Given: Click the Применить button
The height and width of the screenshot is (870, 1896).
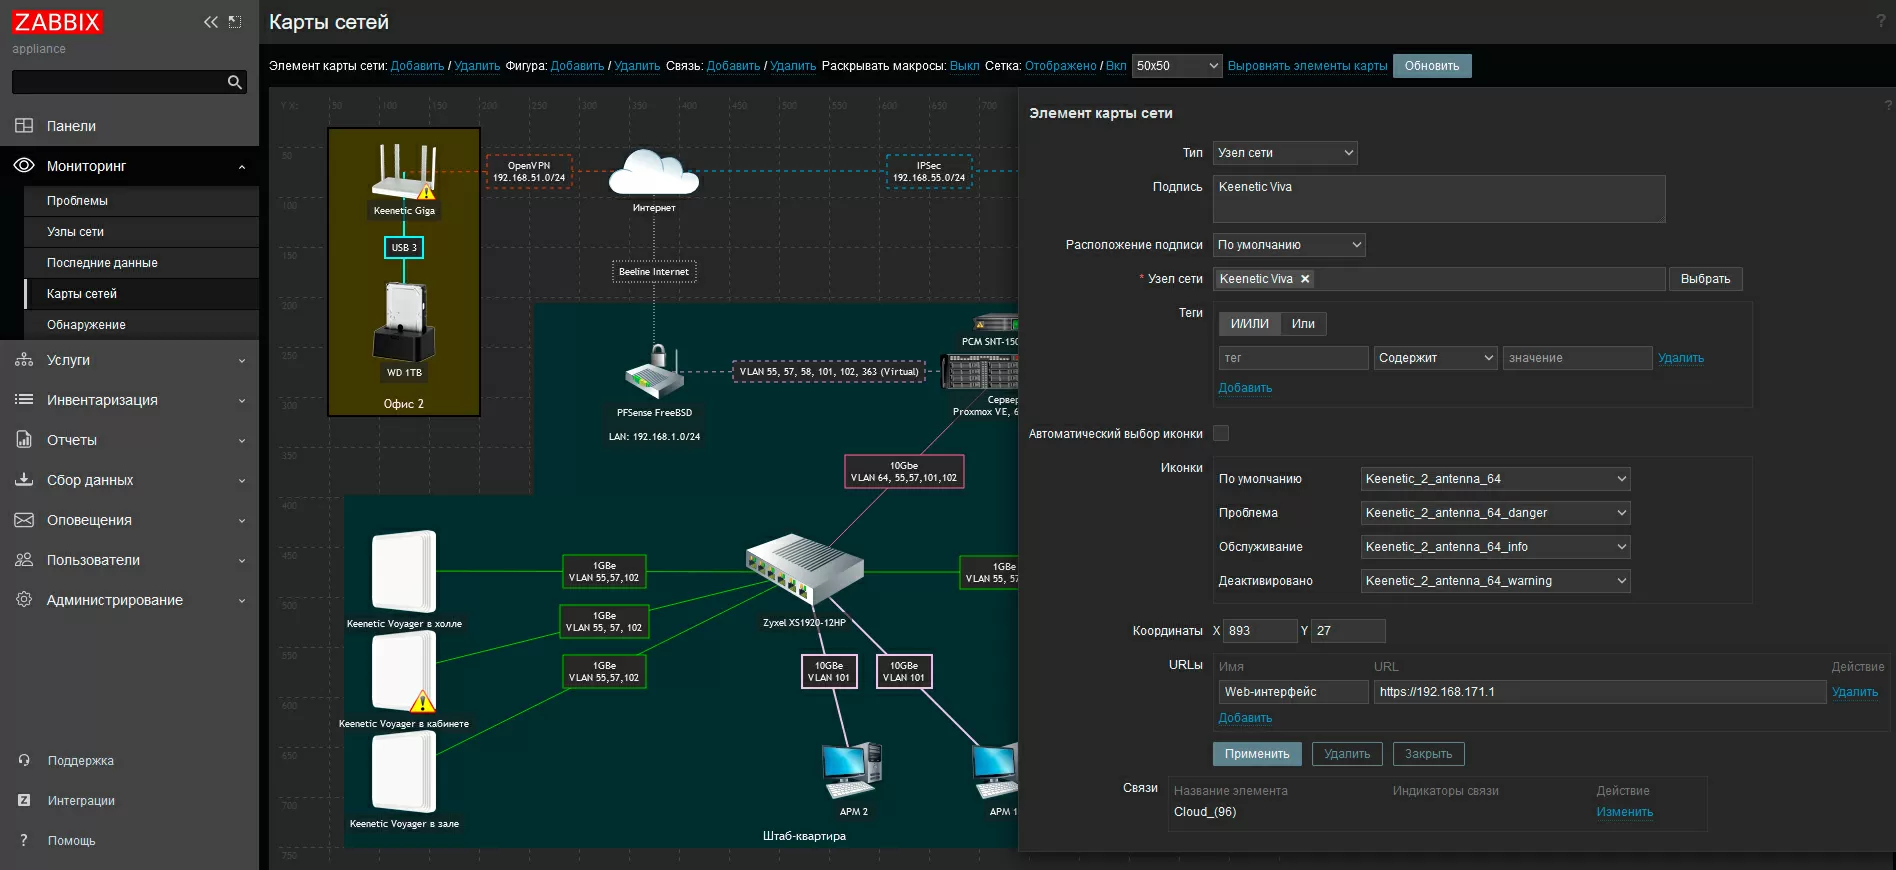Looking at the screenshot, I should (1257, 754).
